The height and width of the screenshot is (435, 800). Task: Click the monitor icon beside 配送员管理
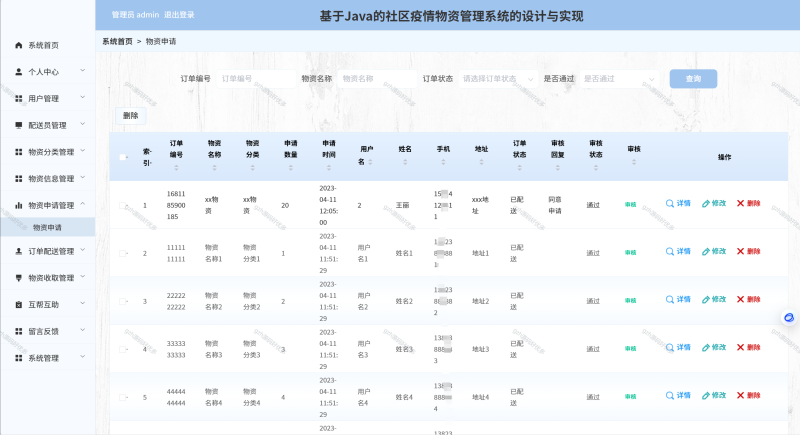[19, 125]
